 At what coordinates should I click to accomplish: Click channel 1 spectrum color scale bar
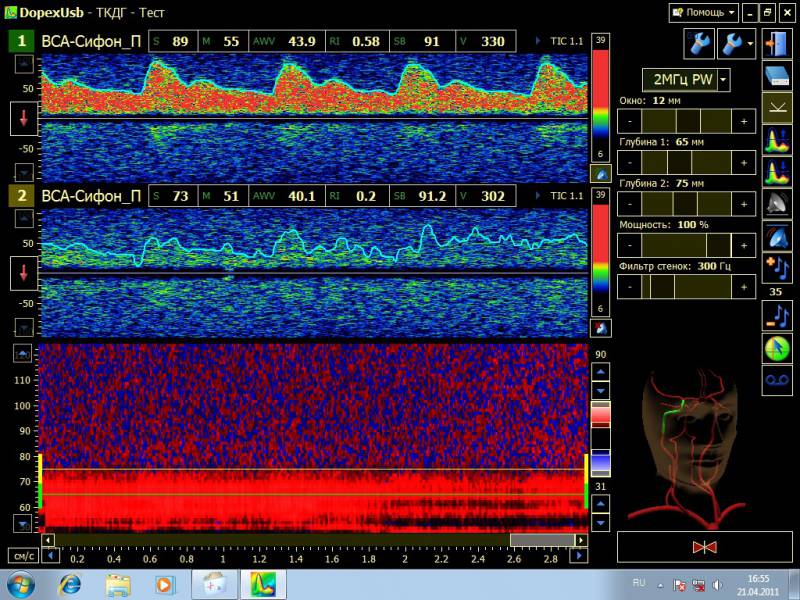click(601, 99)
